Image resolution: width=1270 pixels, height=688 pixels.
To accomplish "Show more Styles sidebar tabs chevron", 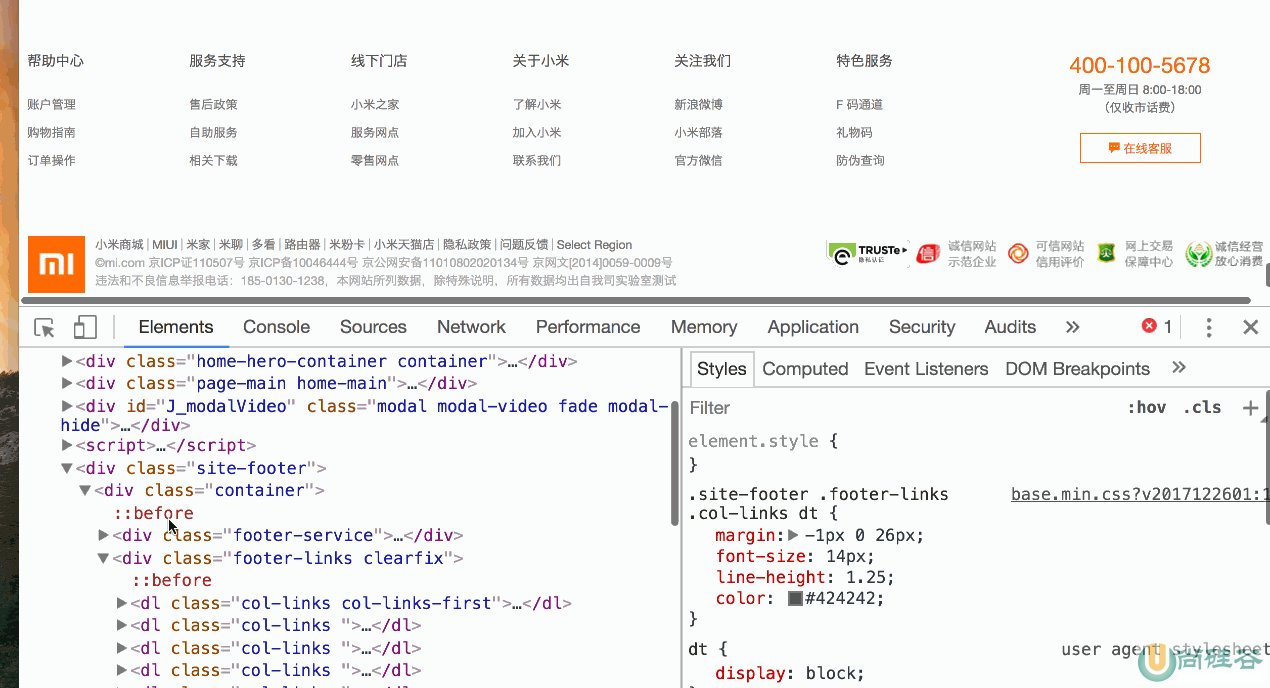I will pyautogui.click(x=1179, y=368).
